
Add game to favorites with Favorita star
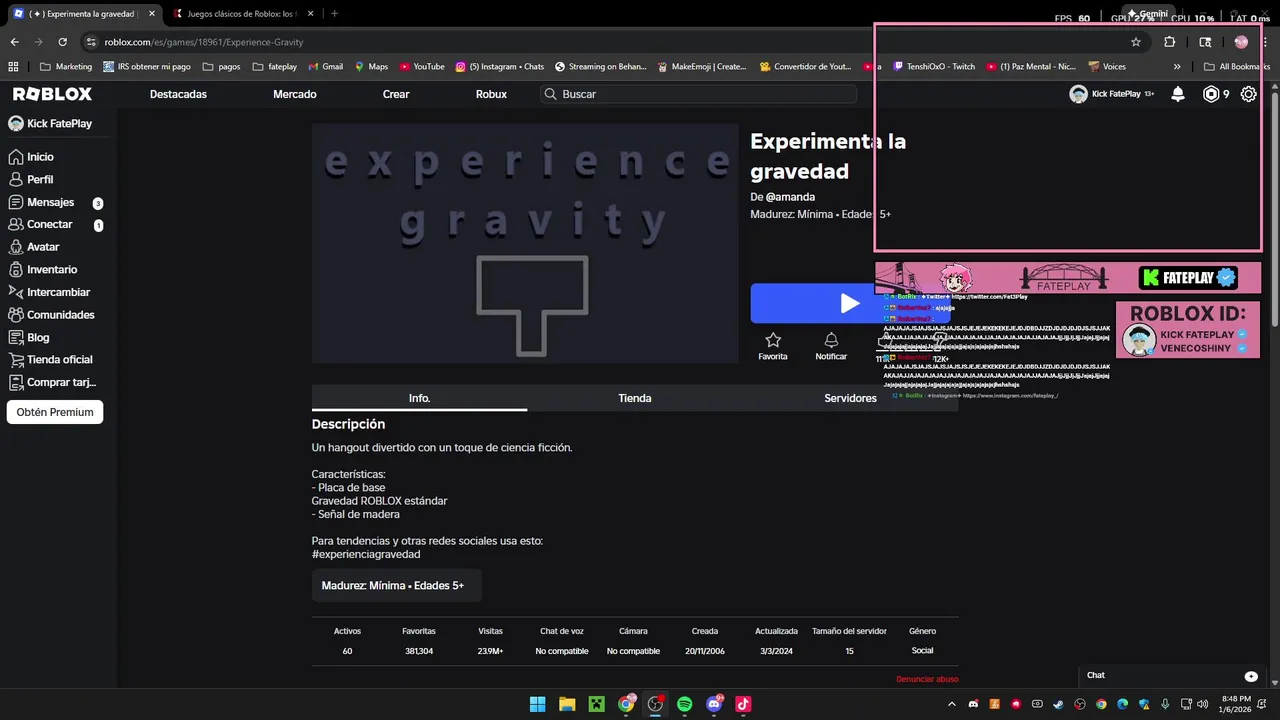pos(773,347)
